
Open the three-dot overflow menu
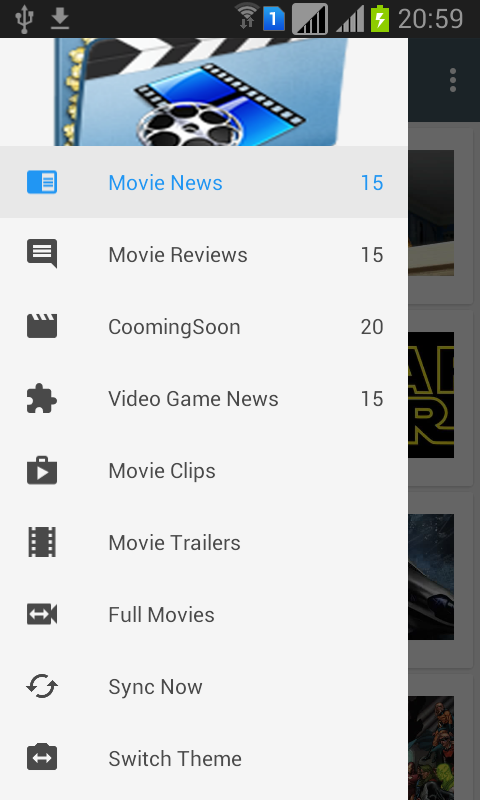[452, 80]
